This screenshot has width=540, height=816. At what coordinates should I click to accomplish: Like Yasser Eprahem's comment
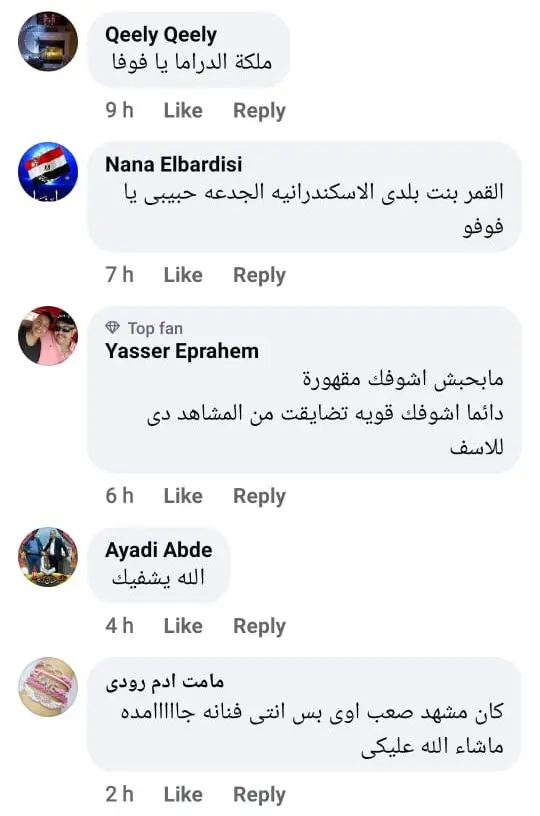[x=183, y=496]
